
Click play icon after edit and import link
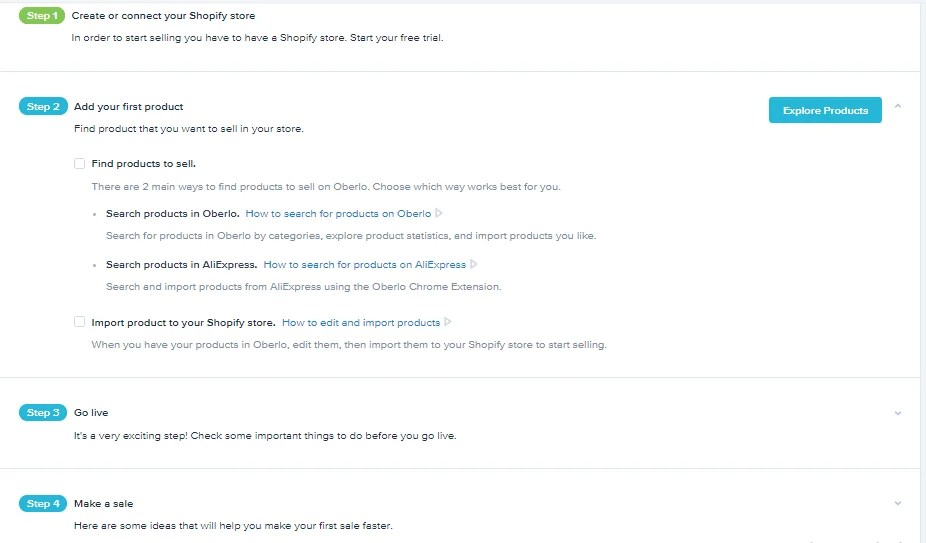pyautogui.click(x=448, y=322)
